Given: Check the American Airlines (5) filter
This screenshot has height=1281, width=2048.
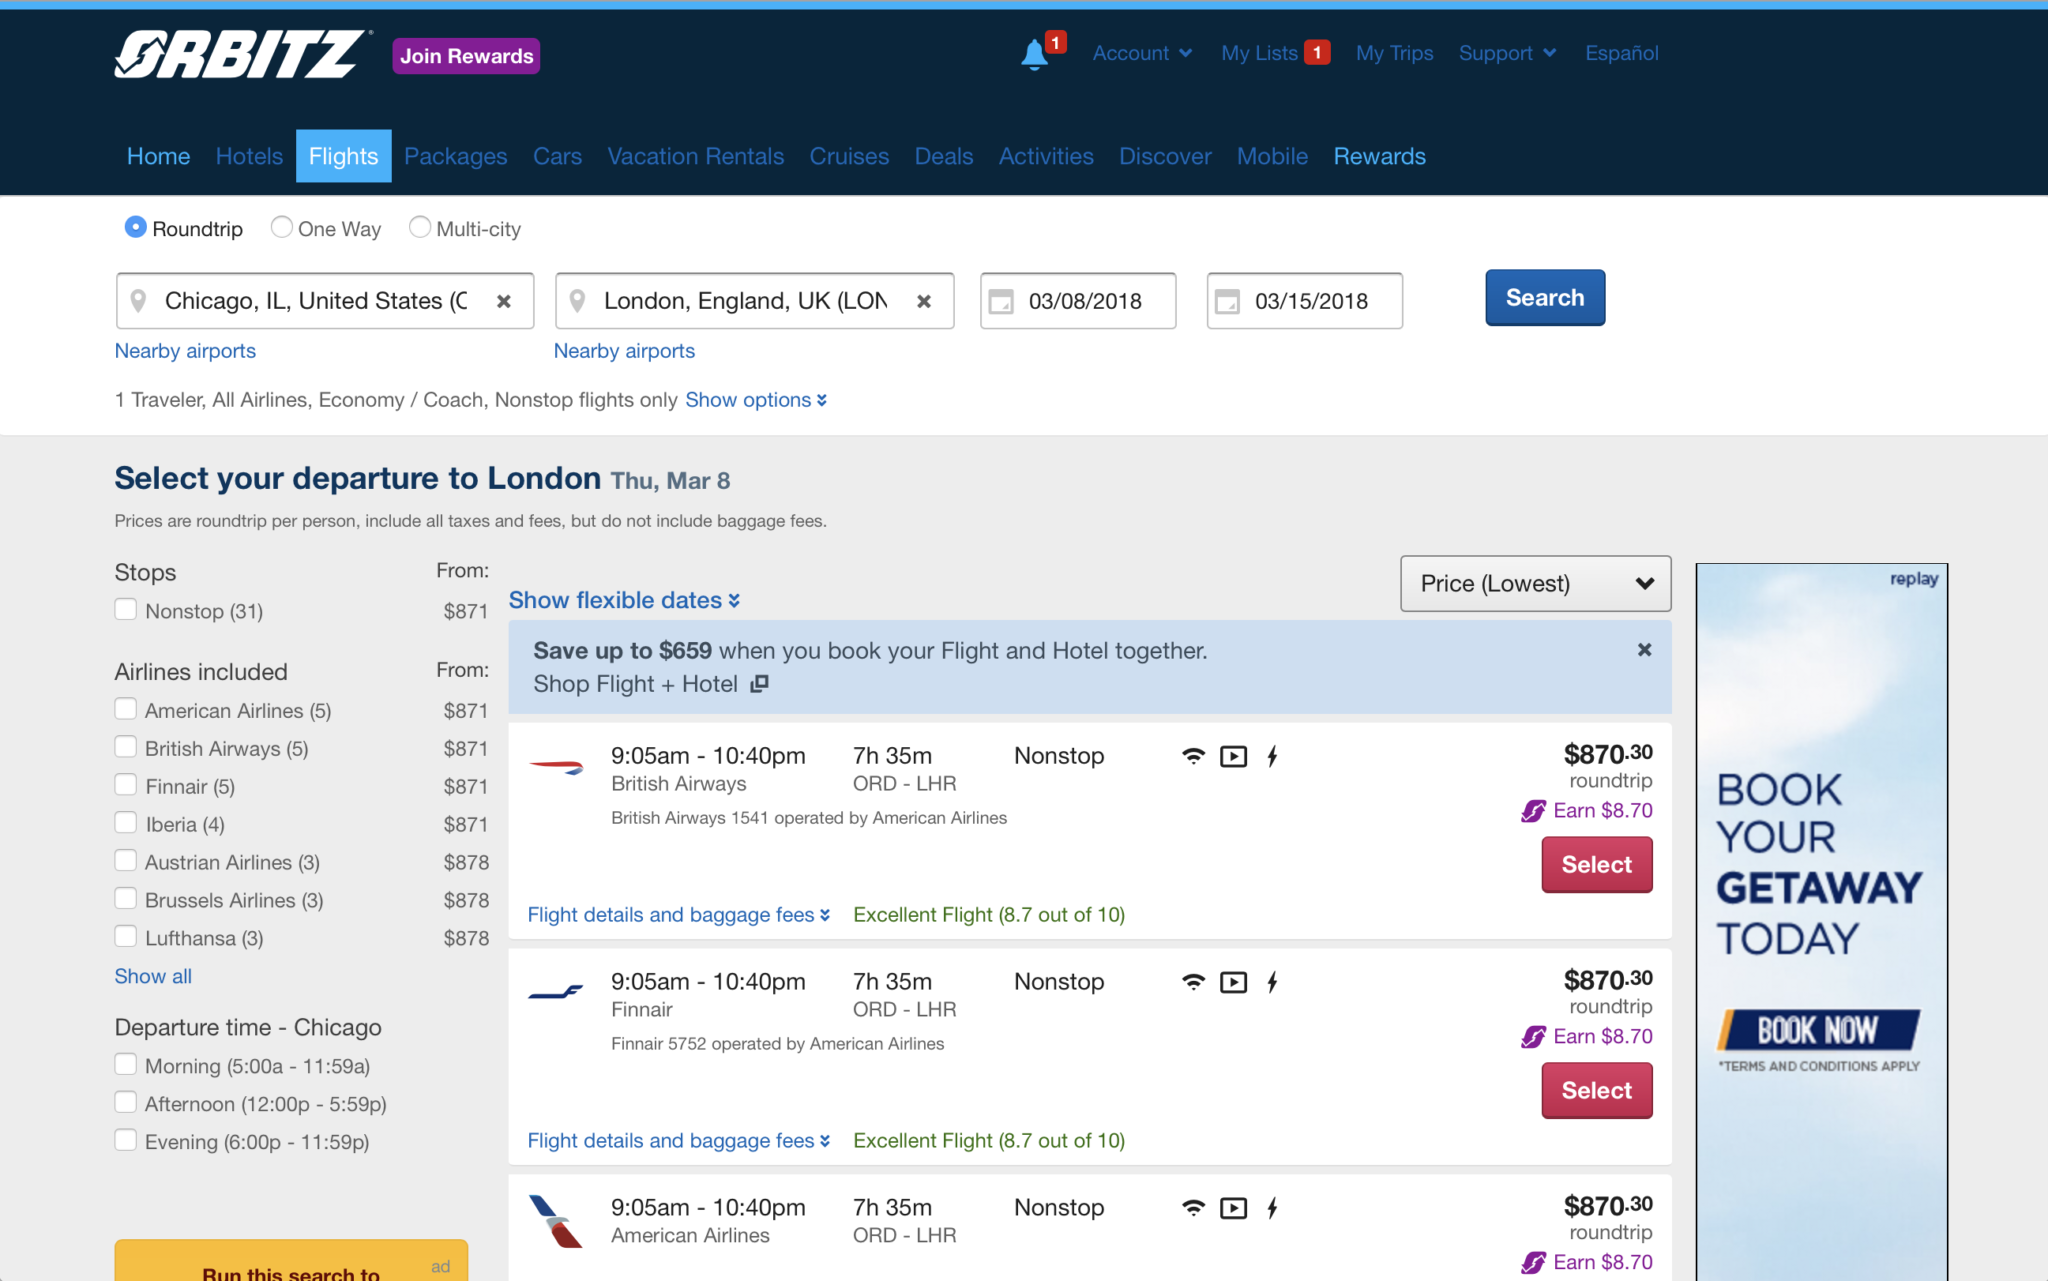Looking at the screenshot, I should [x=125, y=710].
